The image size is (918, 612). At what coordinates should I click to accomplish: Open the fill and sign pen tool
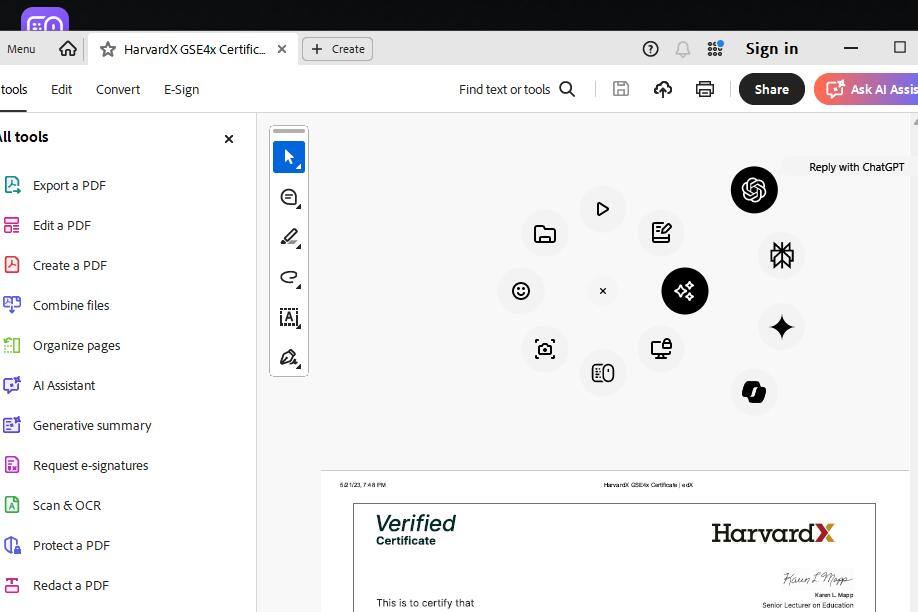(289, 358)
